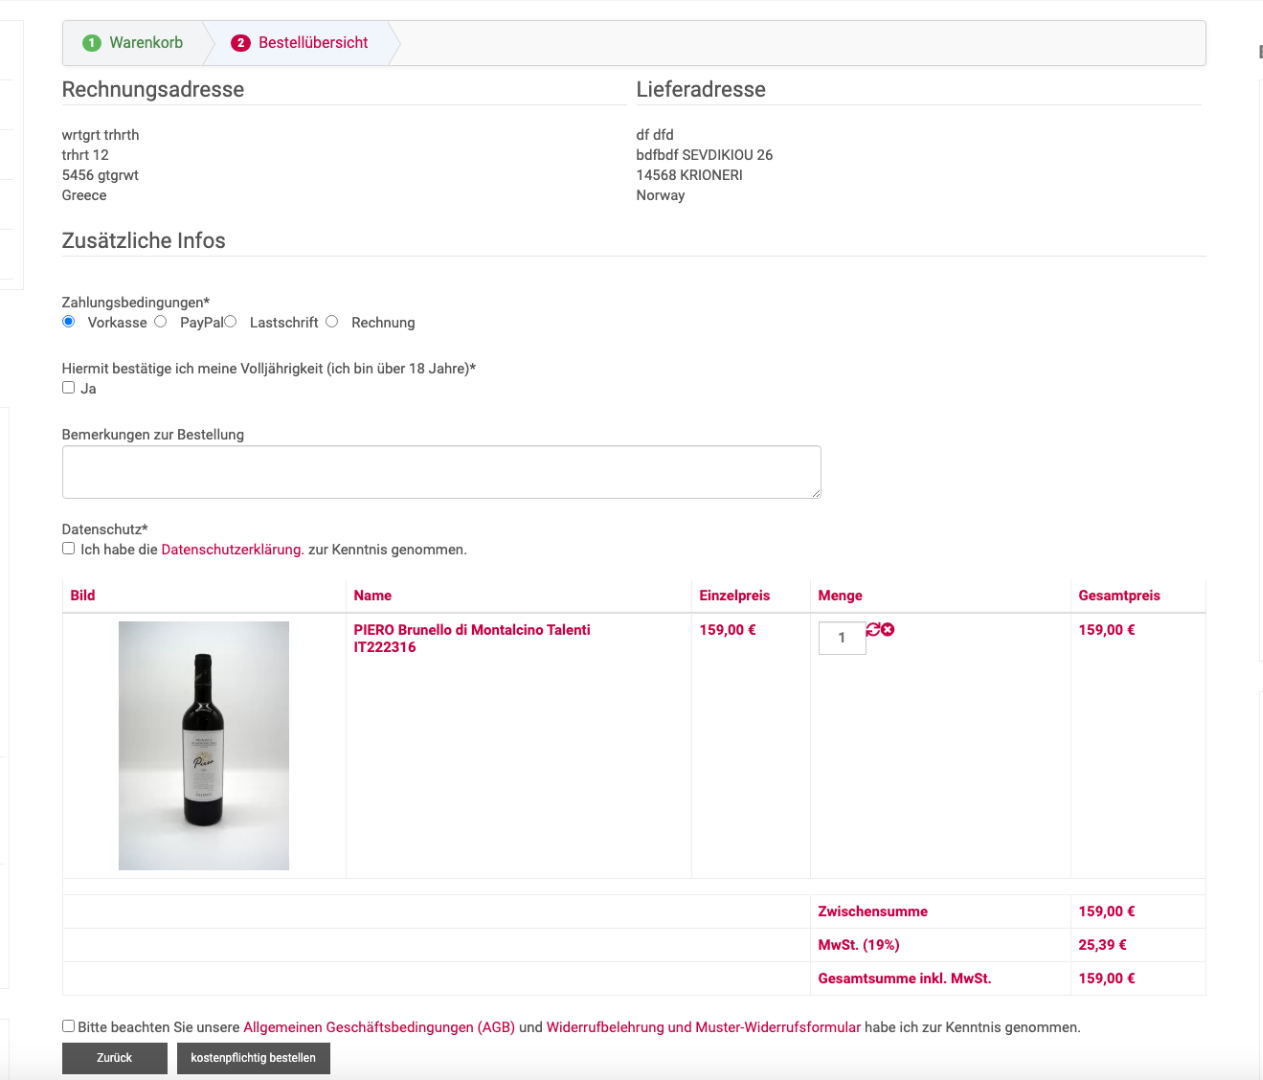Open the Allgemeinen Geschäftsbedingungen (AGB) link
The width and height of the screenshot is (1263, 1080).
pyautogui.click(x=379, y=1027)
